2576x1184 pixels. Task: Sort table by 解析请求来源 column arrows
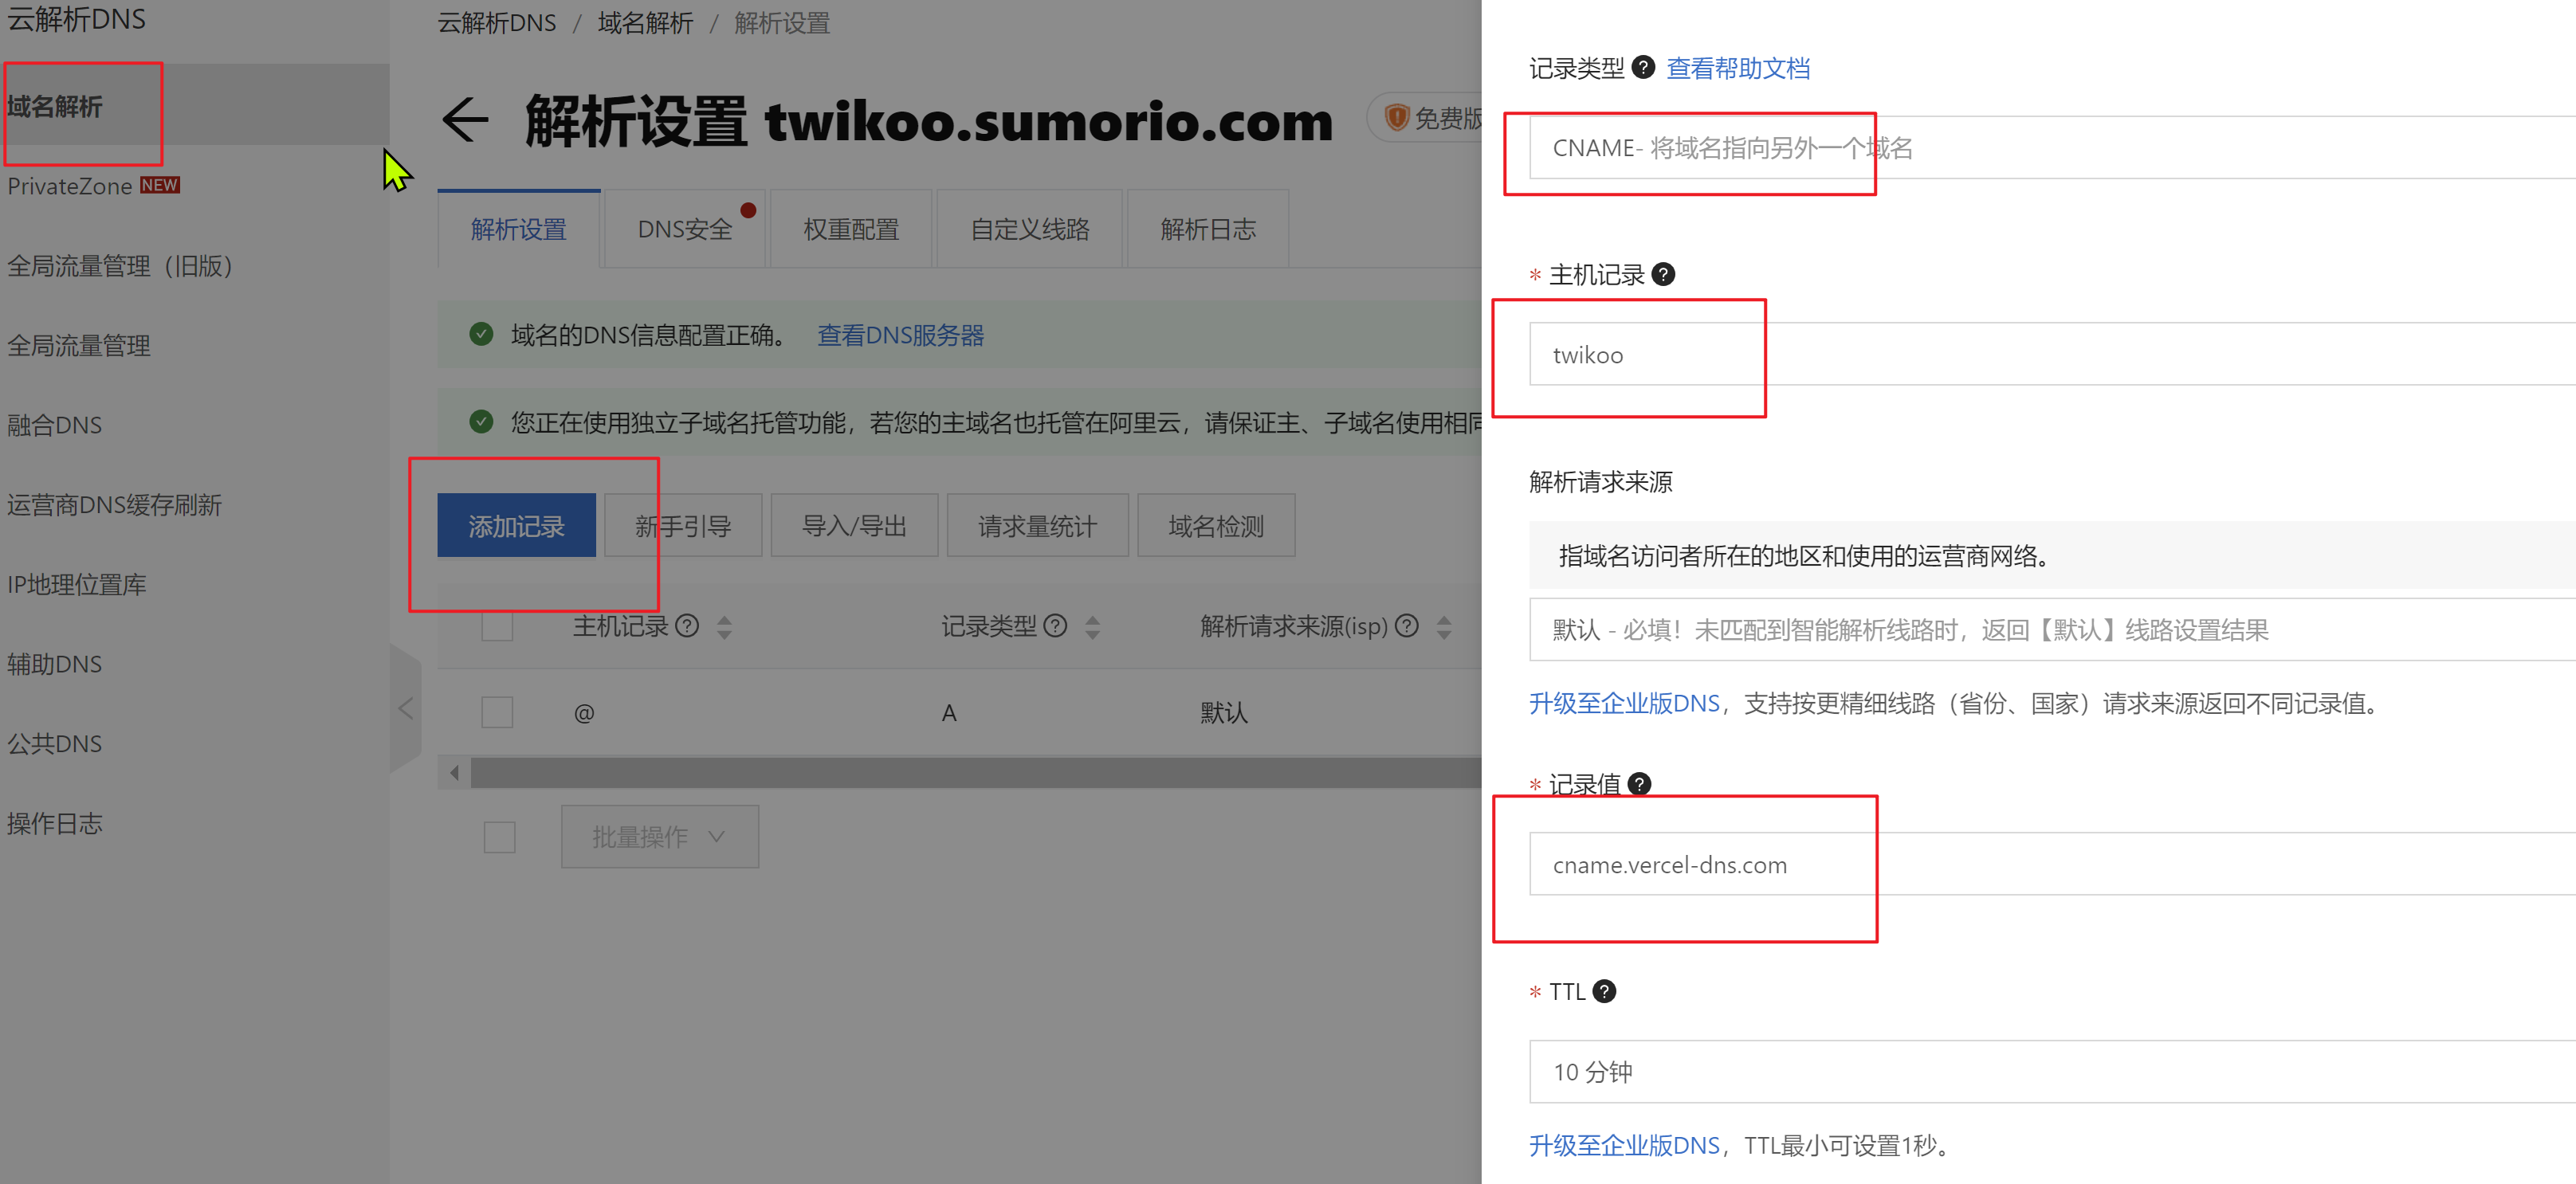point(1444,627)
